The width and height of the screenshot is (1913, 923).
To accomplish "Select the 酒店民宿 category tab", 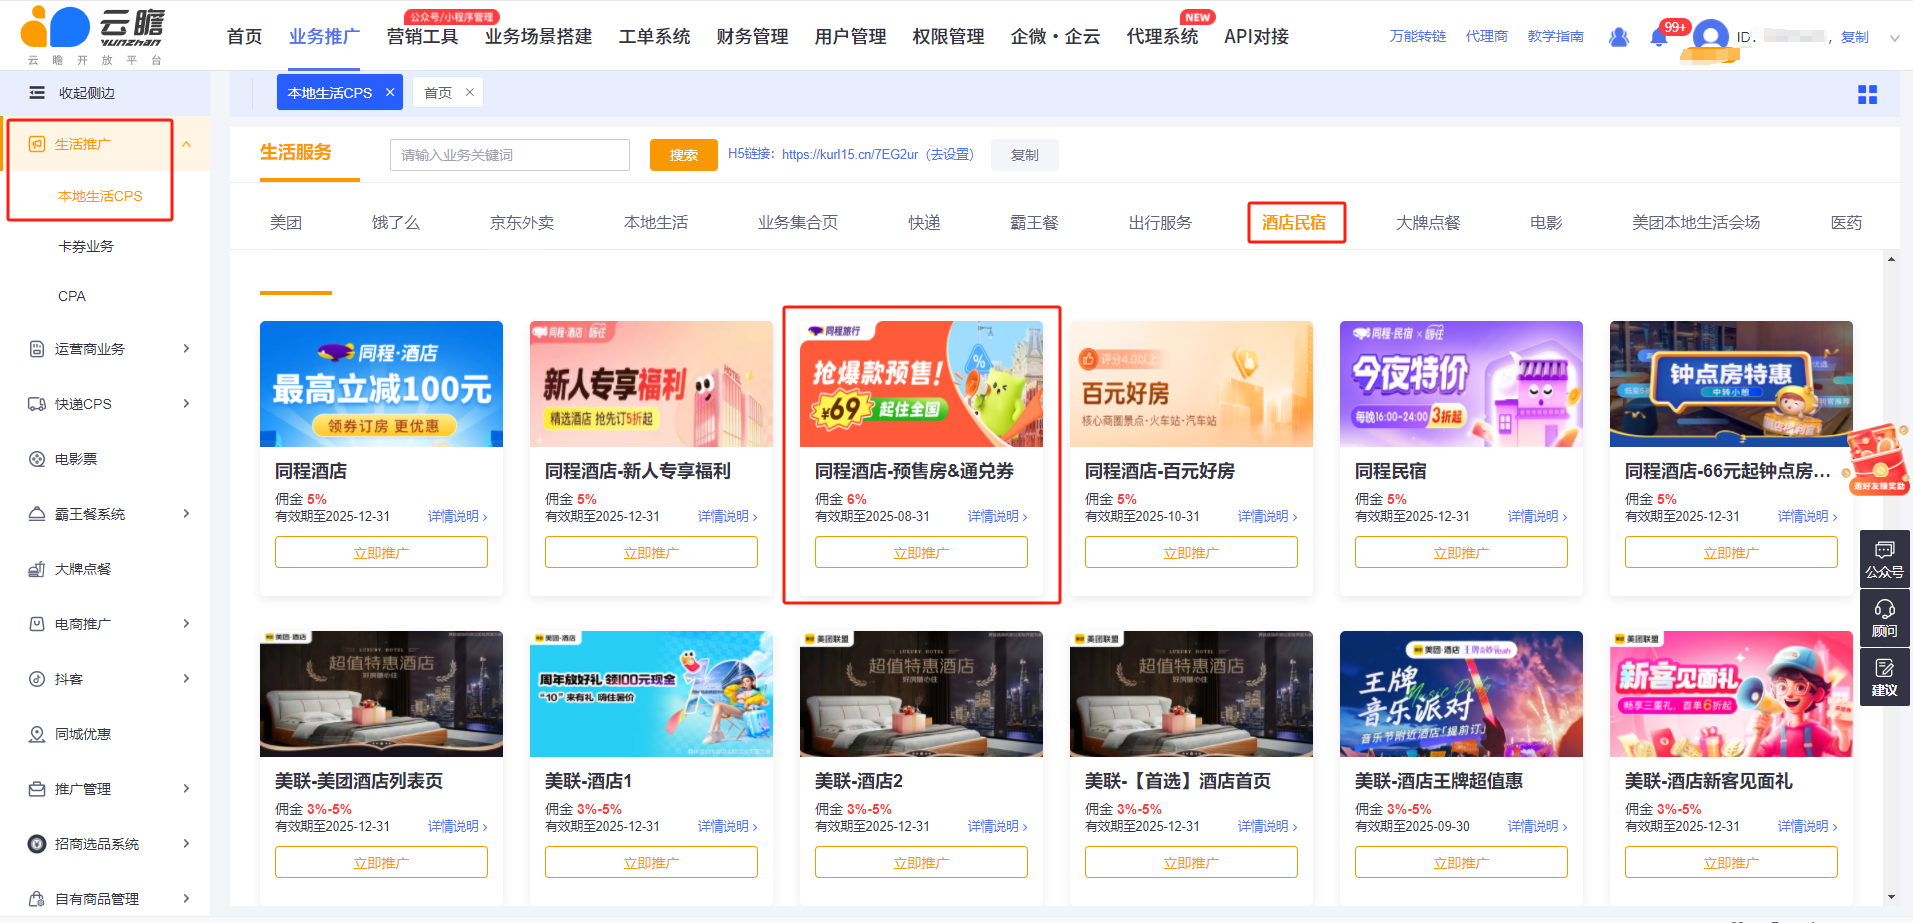I will click(x=1294, y=222).
